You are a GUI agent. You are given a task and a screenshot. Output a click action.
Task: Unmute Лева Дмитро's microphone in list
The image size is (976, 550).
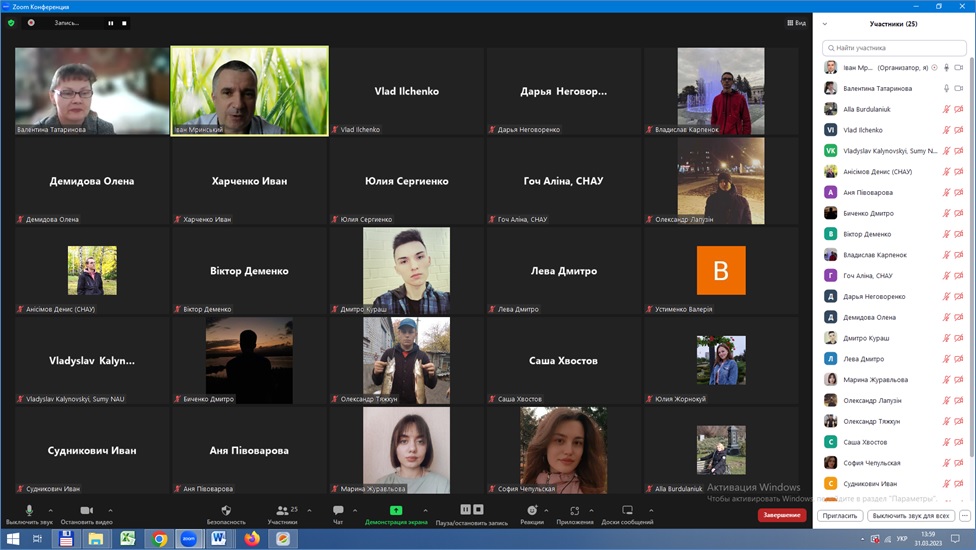[946, 359]
